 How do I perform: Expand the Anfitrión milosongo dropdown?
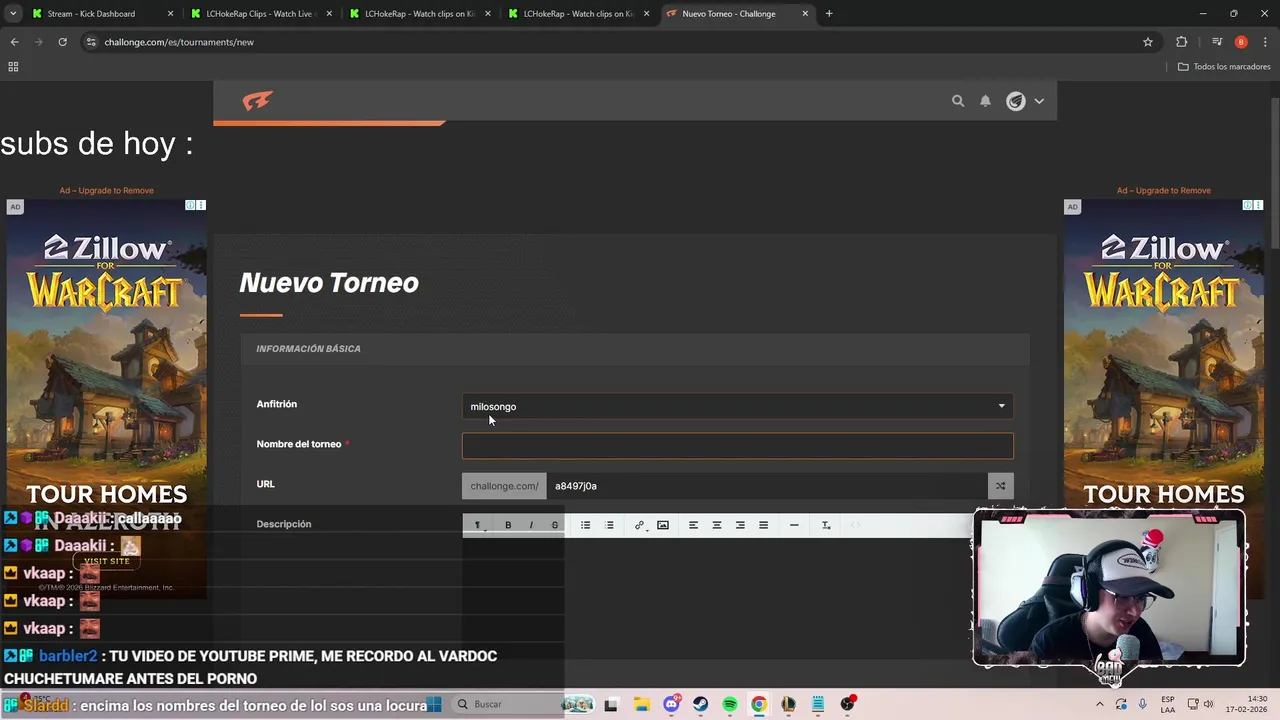pyautogui.click(x=737, y=406)
